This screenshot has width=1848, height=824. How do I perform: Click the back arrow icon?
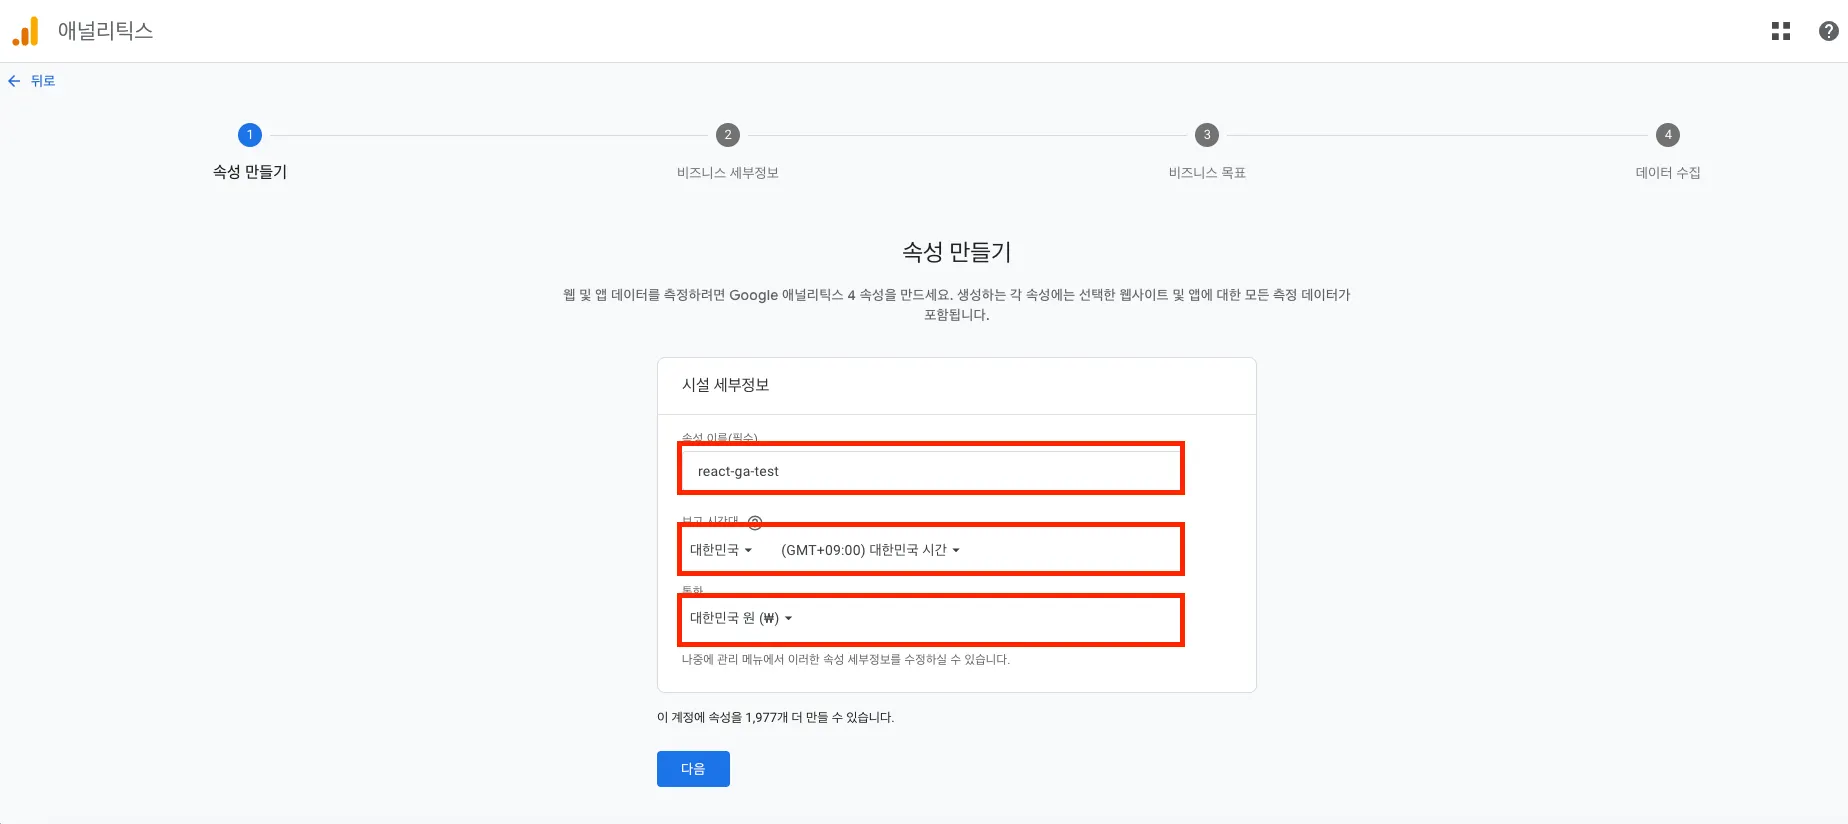[14, 81]
